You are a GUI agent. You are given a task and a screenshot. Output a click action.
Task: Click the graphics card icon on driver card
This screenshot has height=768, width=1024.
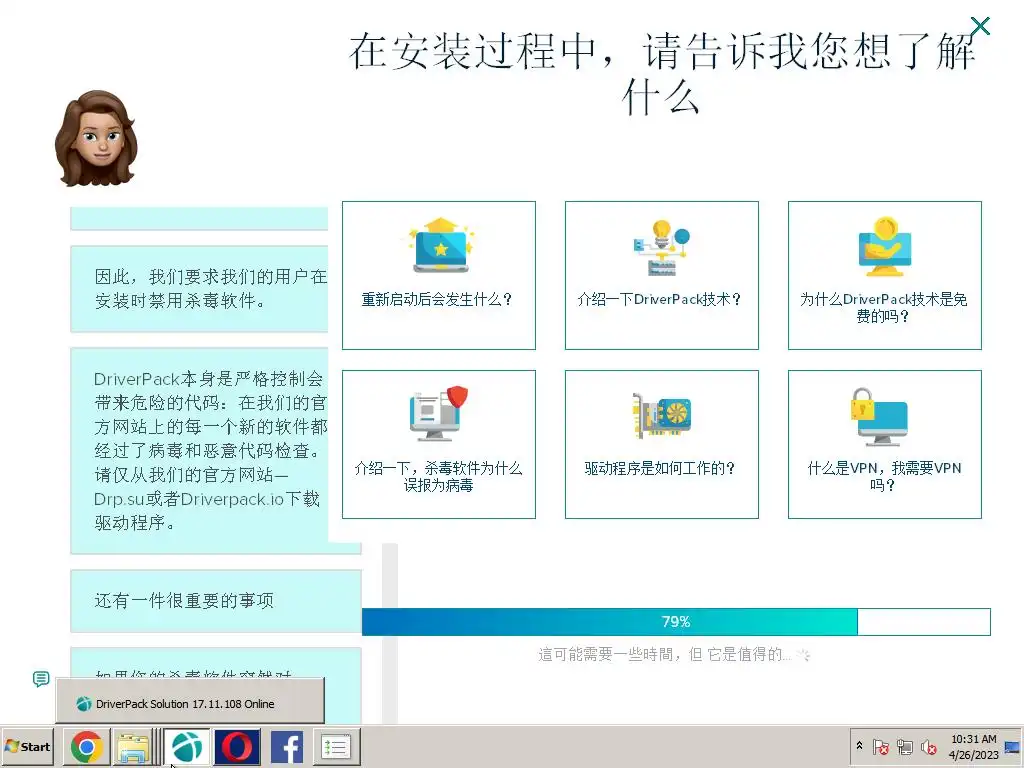662,415
